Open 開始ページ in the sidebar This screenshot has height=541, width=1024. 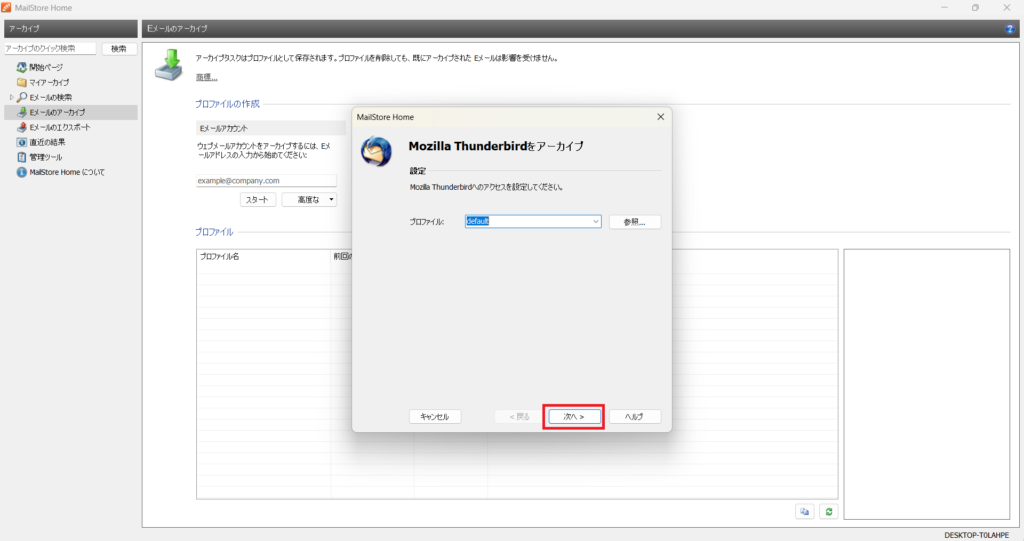click(46, 67)
